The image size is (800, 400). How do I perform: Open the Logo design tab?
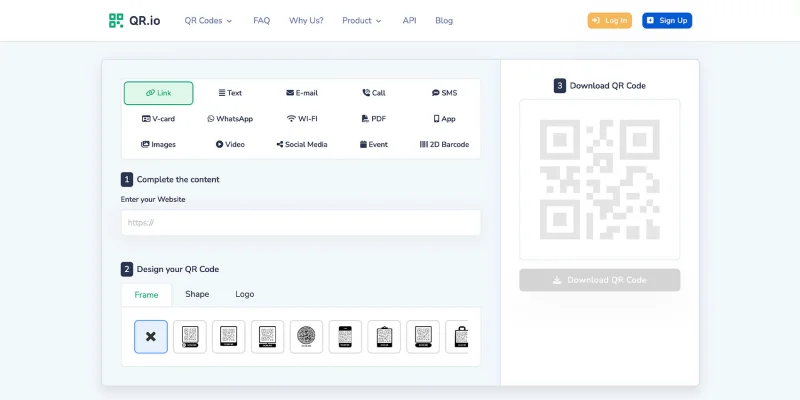pos(245,295)
